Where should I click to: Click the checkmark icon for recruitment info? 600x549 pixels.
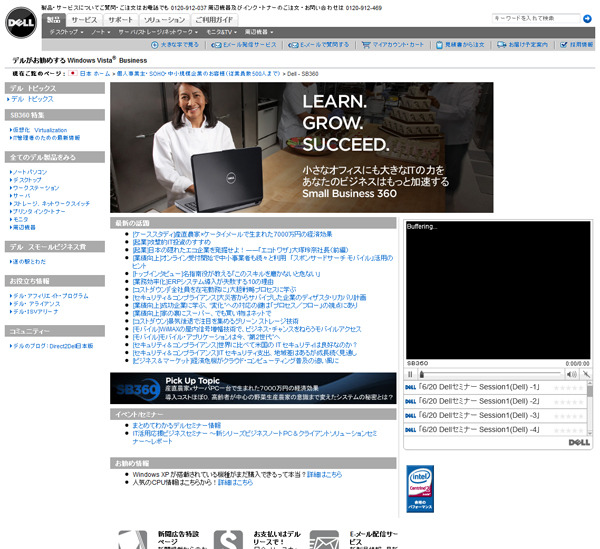563,45
